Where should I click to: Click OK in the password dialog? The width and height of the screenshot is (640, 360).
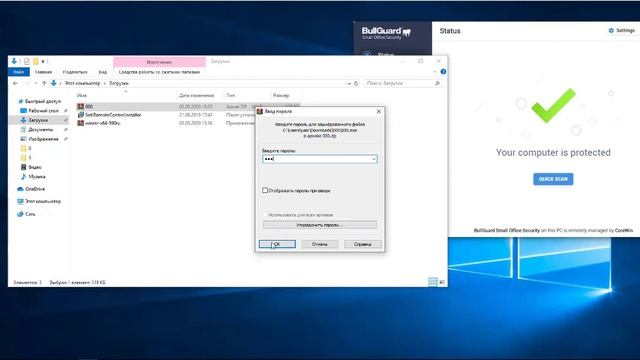tap(277, 244)
